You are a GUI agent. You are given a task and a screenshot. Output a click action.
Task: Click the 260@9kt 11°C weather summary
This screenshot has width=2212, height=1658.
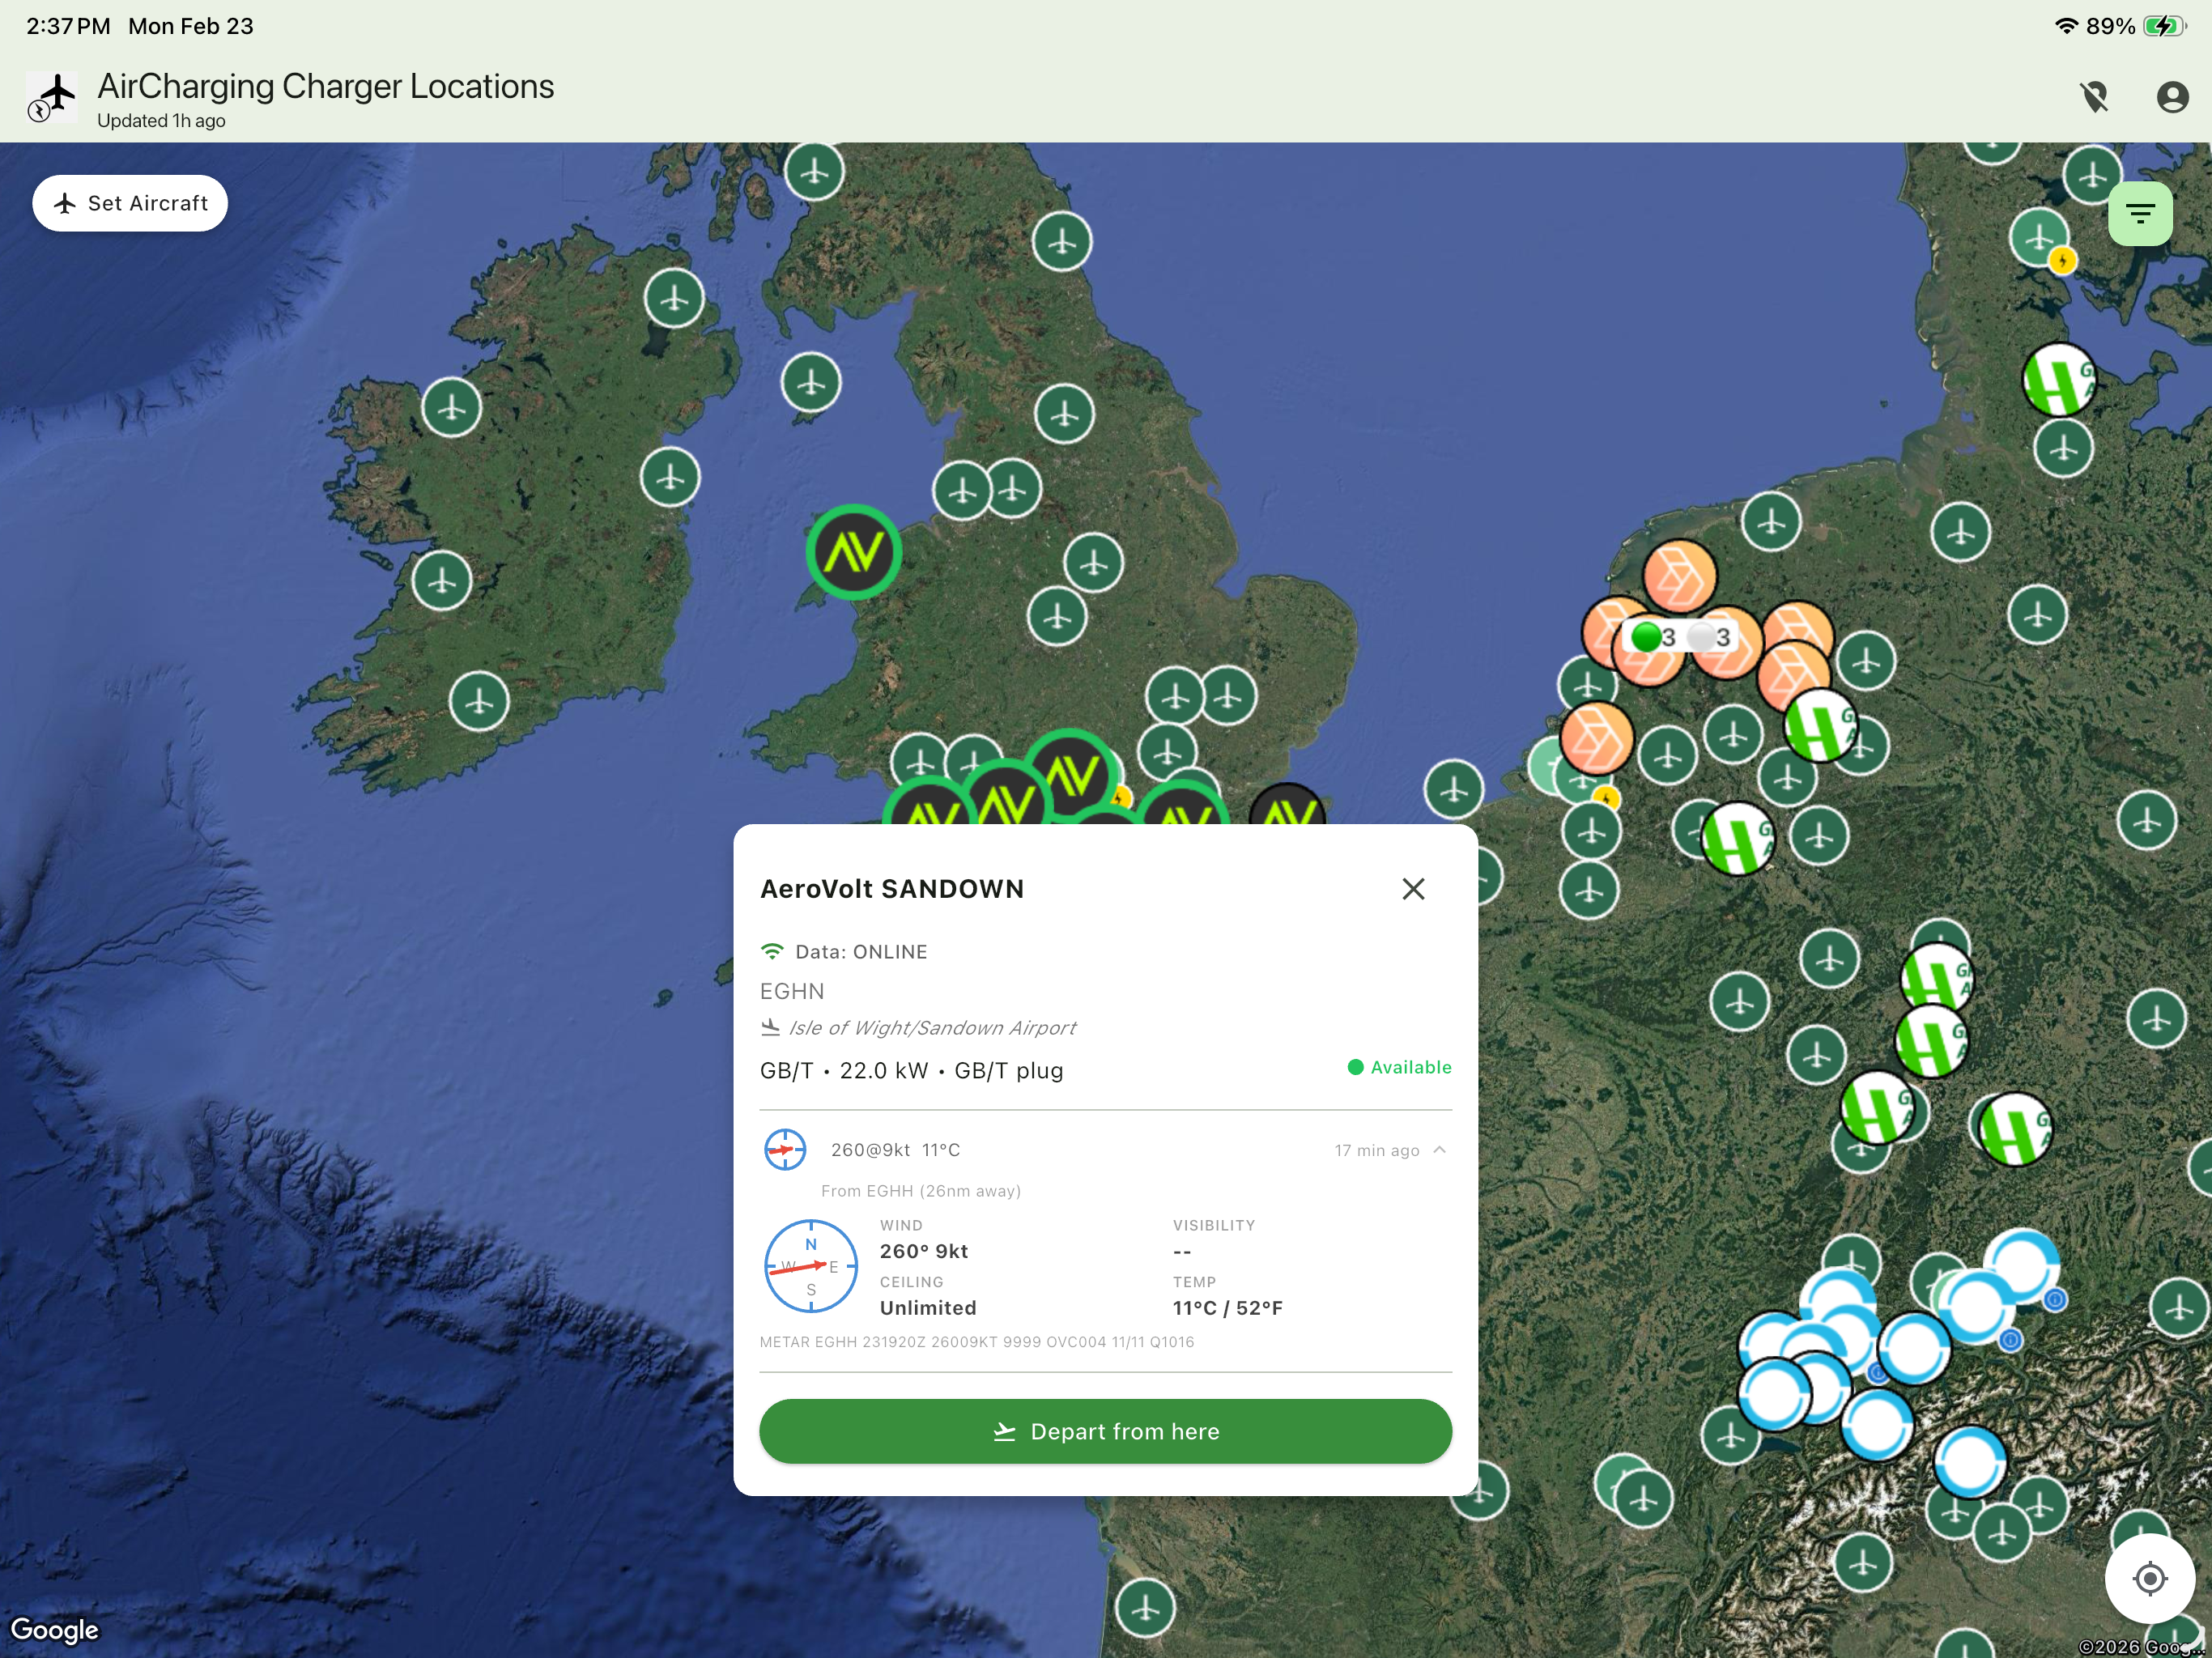(895, 1150)
